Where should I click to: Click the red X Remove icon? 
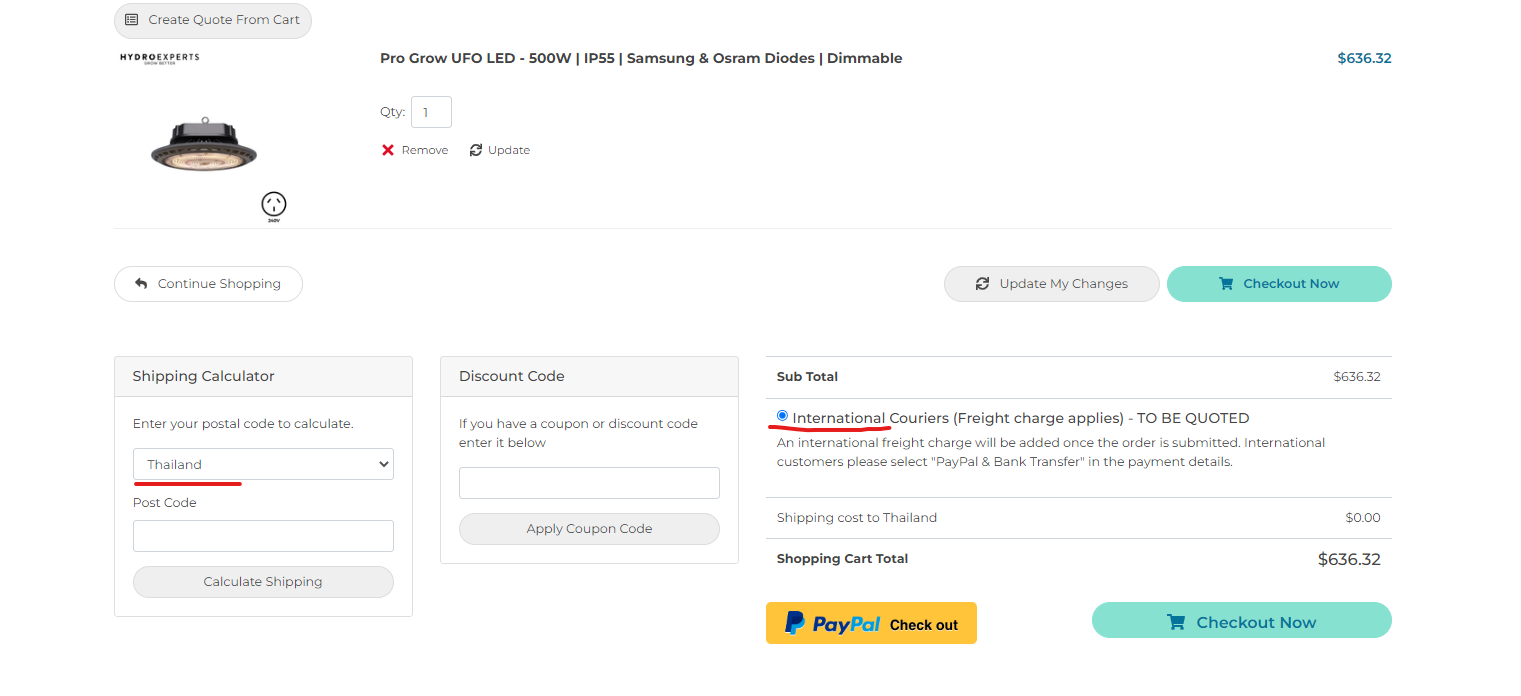point(388,150)
